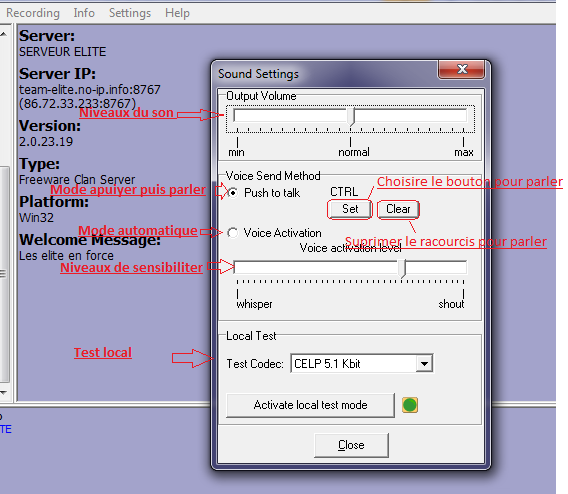This screenshot has height=494, width=568.
Task: Select the Voice Activation radio button
Action: coord(233,233)
